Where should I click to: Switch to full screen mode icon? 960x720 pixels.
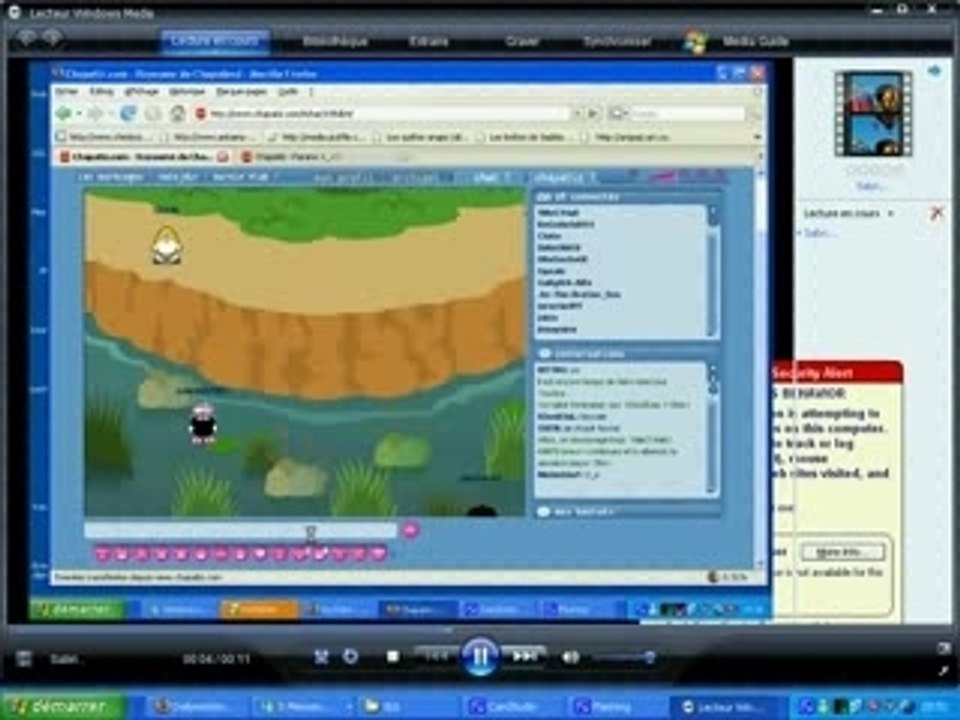point(943,648)
